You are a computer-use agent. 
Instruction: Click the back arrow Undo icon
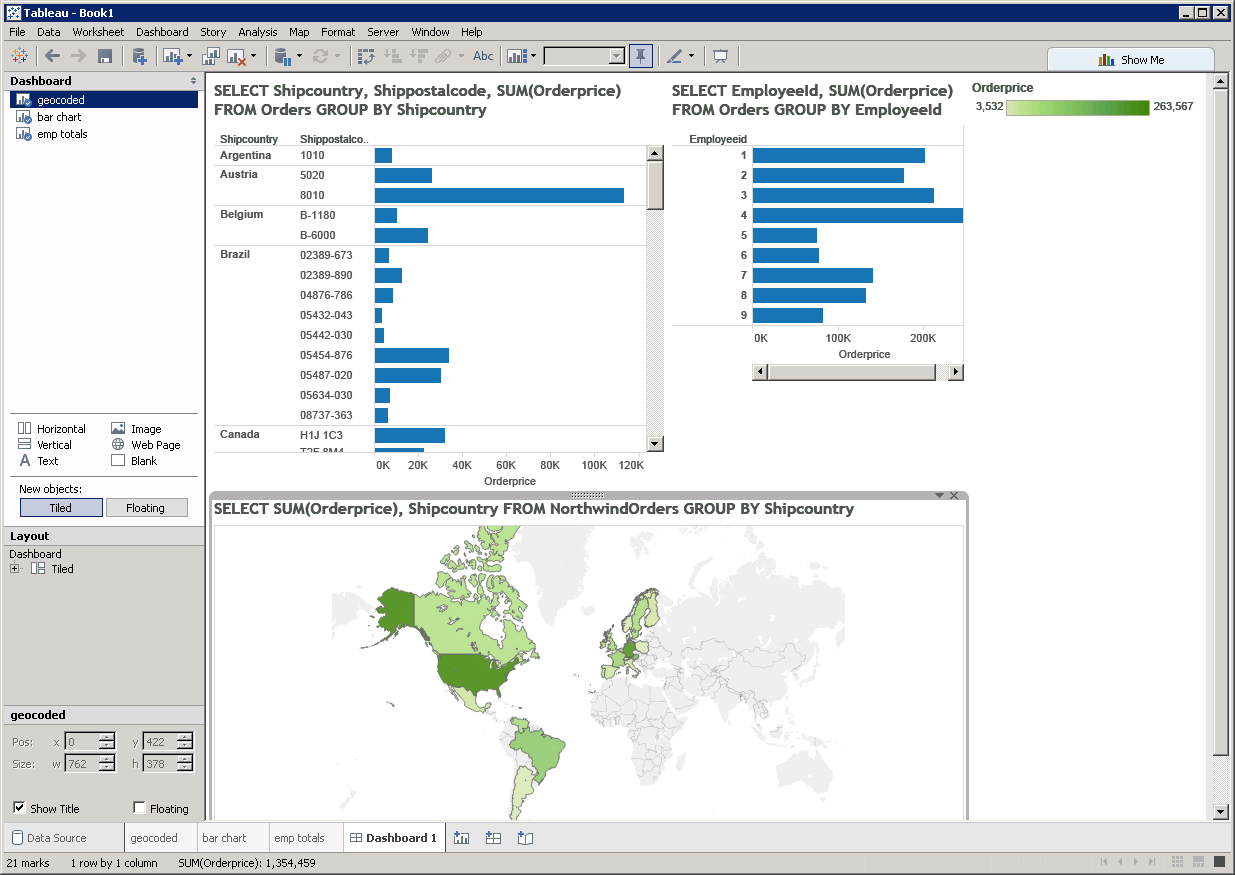coord(52,57)
